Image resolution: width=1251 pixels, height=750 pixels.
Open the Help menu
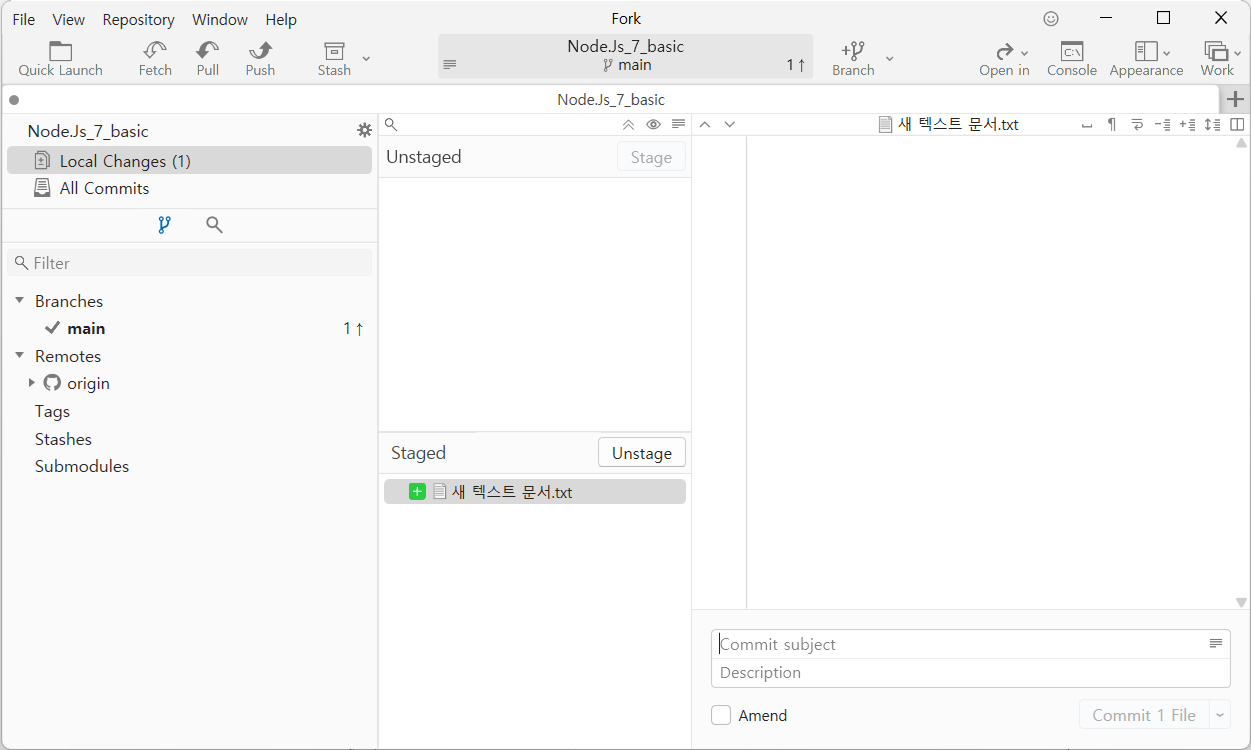282,19
